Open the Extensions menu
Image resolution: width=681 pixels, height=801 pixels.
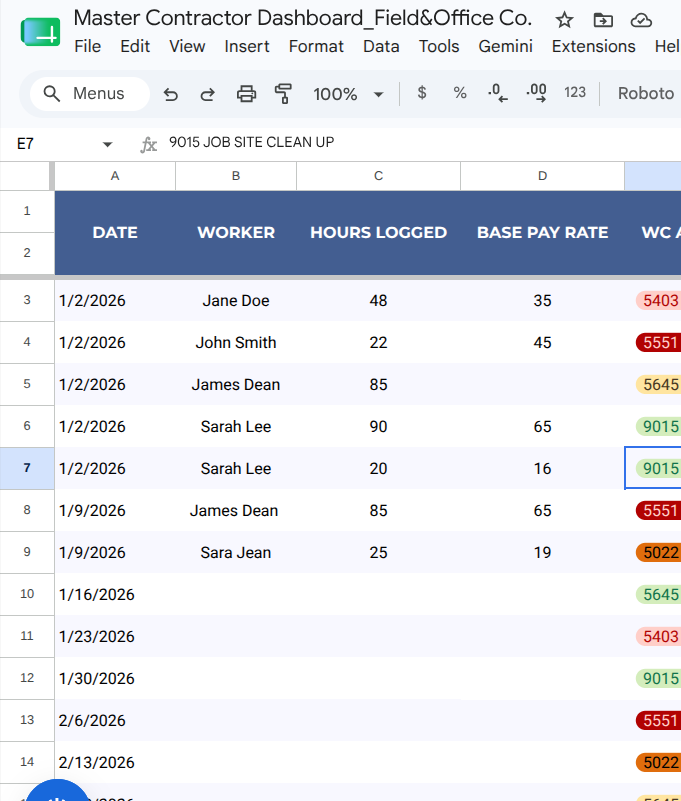coord(594,46)
